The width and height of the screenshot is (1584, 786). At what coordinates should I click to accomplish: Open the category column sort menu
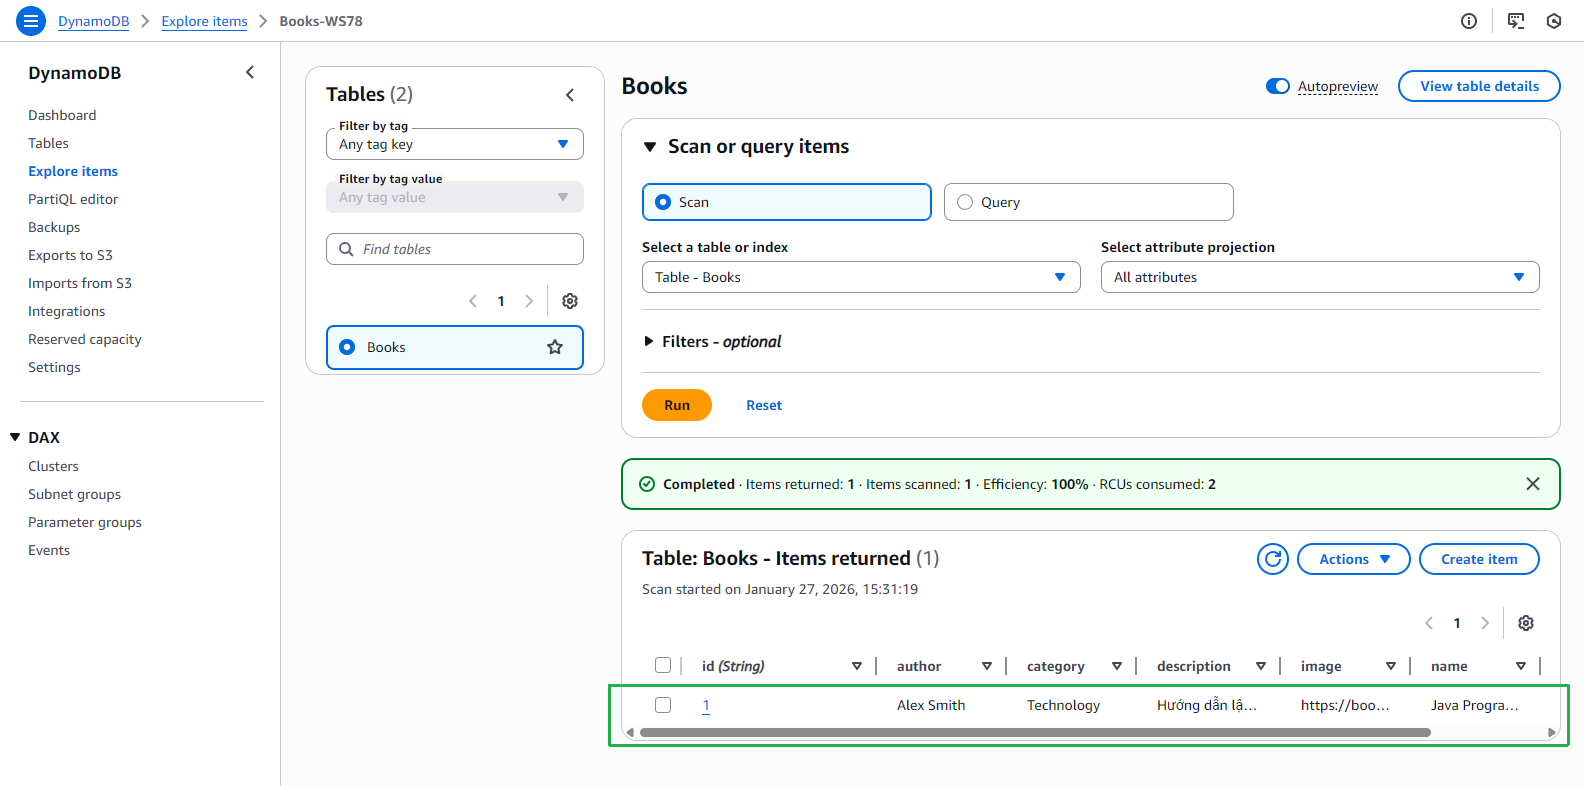pyautogui.click(x=1117, y=666)
